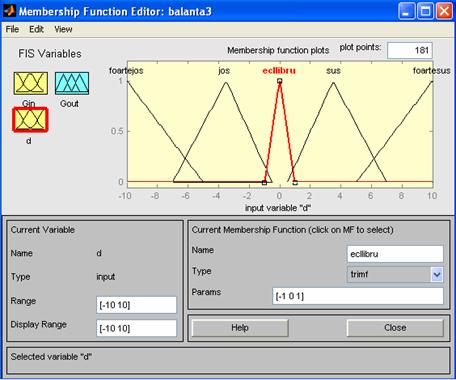This screenshot has width=456, height=380.
Task: Open the View menu
Action: coord(63,29)
